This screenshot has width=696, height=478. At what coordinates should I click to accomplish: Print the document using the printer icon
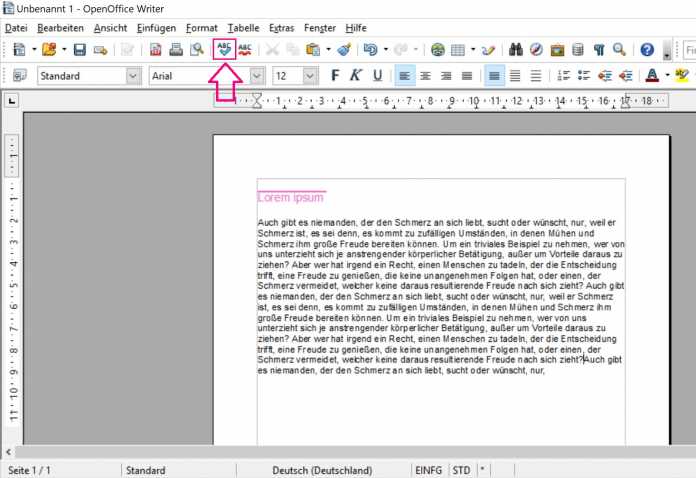(x=176, y=49)
